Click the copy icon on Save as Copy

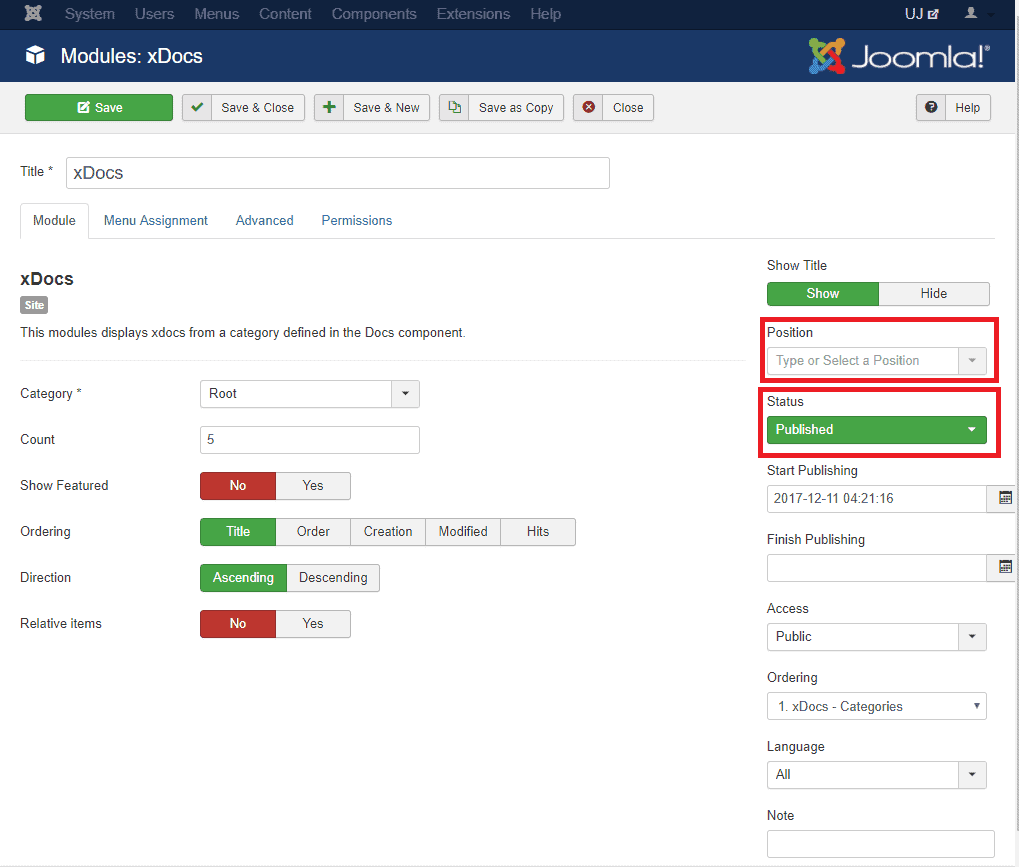455,108
